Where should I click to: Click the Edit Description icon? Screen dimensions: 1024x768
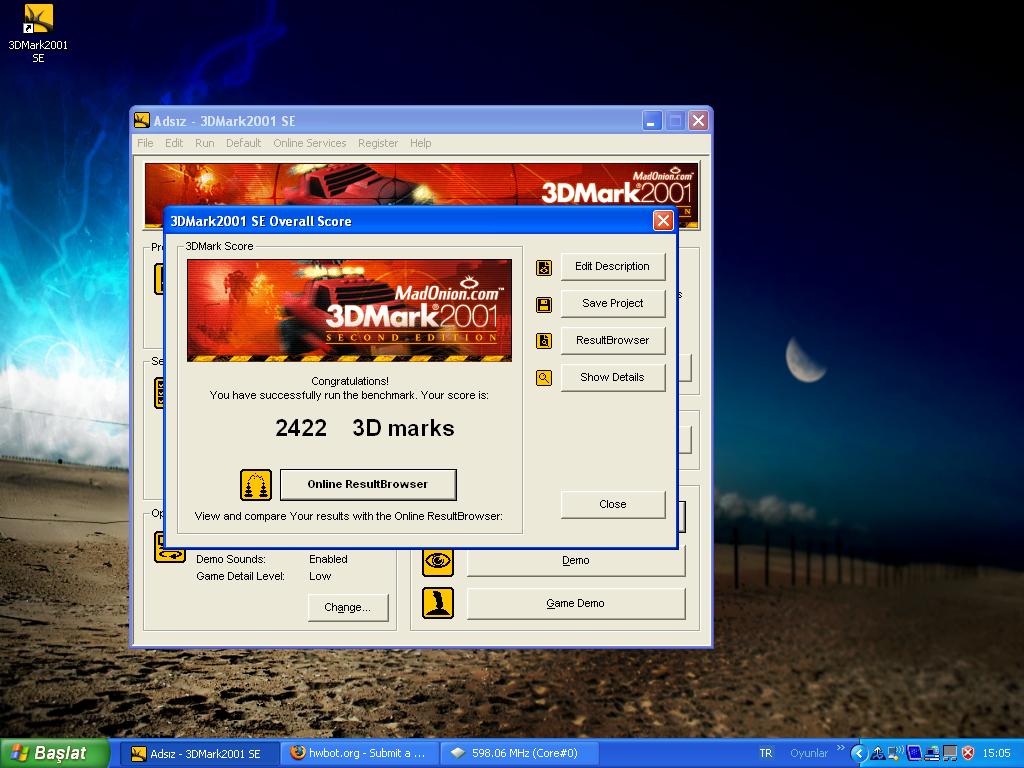tap(543, 268)
